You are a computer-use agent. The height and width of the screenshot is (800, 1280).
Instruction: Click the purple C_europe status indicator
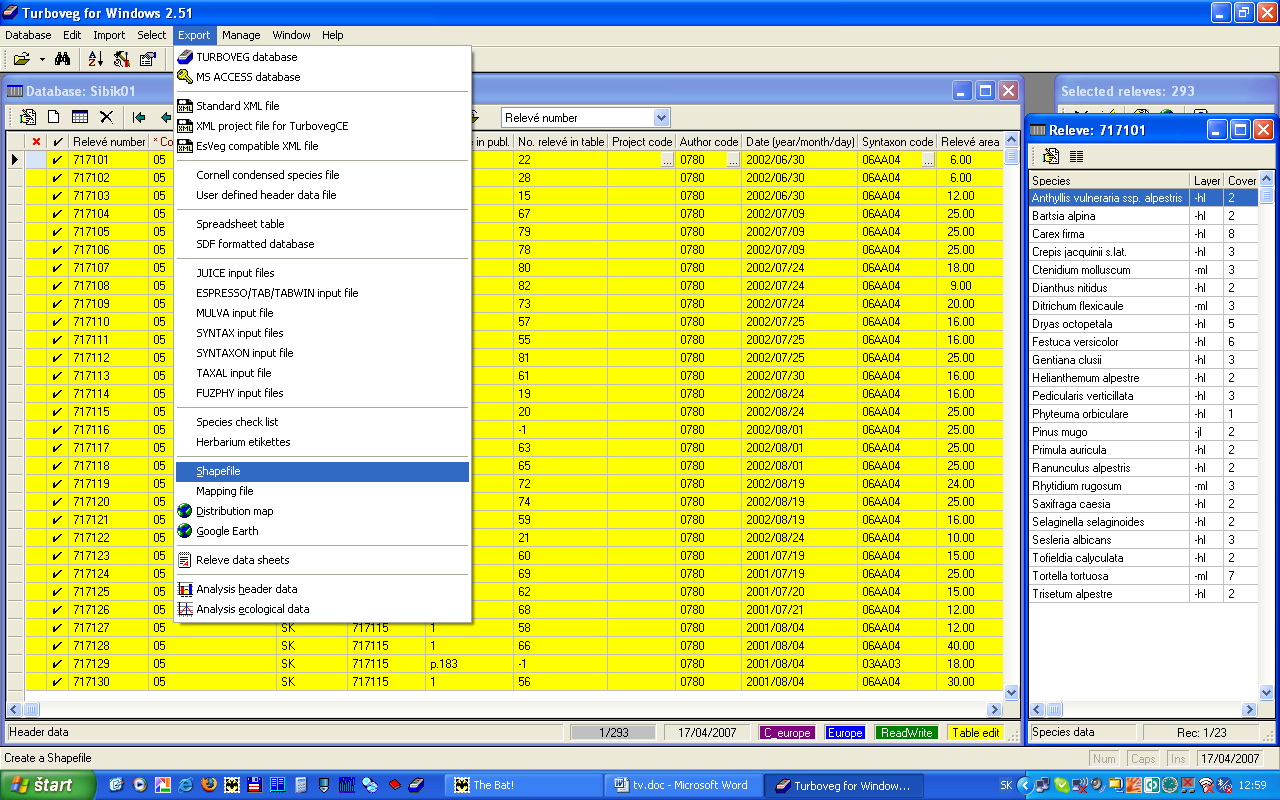pos(787,733)
